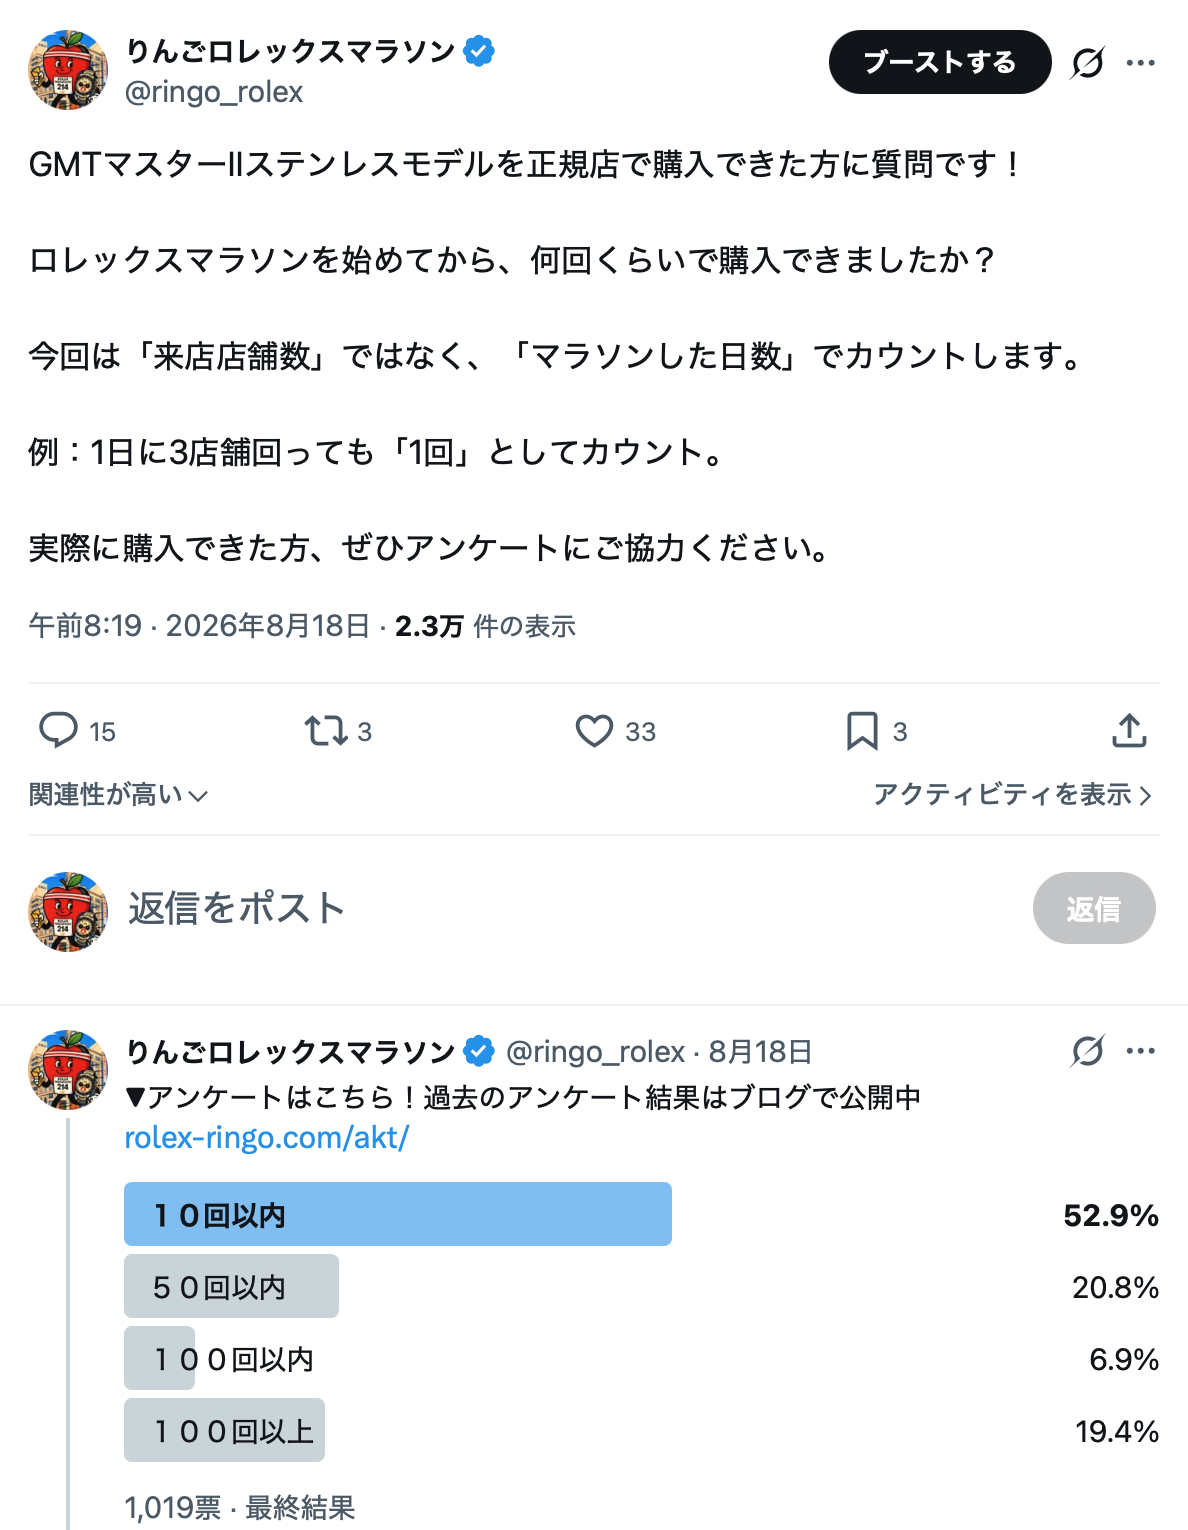
Task: Click the share upload icon
Action: [1129, 731]
